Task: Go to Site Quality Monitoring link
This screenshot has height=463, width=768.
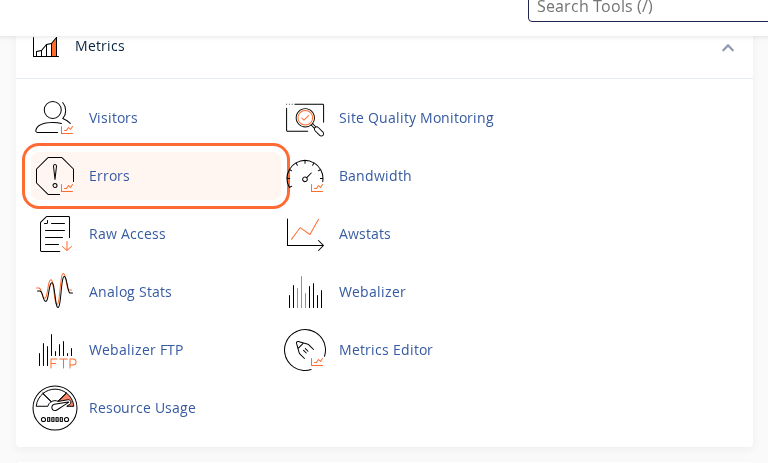Action: (x=416, y=118)
